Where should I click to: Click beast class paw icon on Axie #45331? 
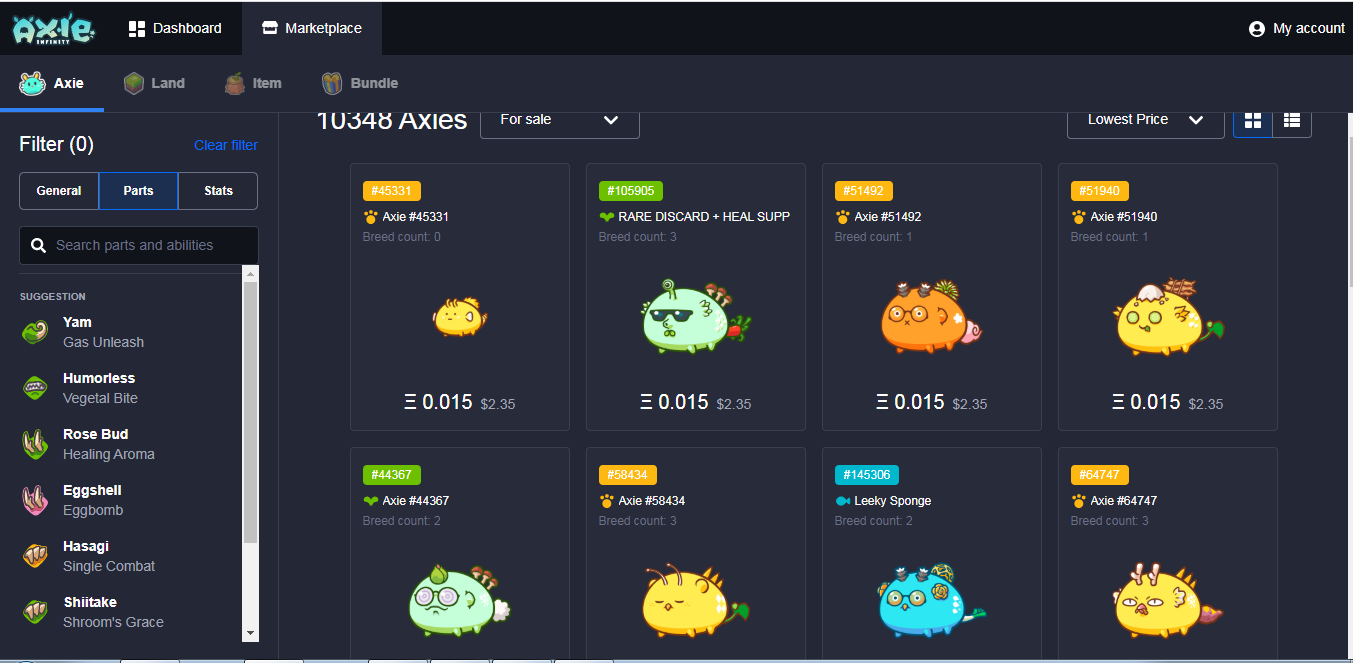pos(370,216)
